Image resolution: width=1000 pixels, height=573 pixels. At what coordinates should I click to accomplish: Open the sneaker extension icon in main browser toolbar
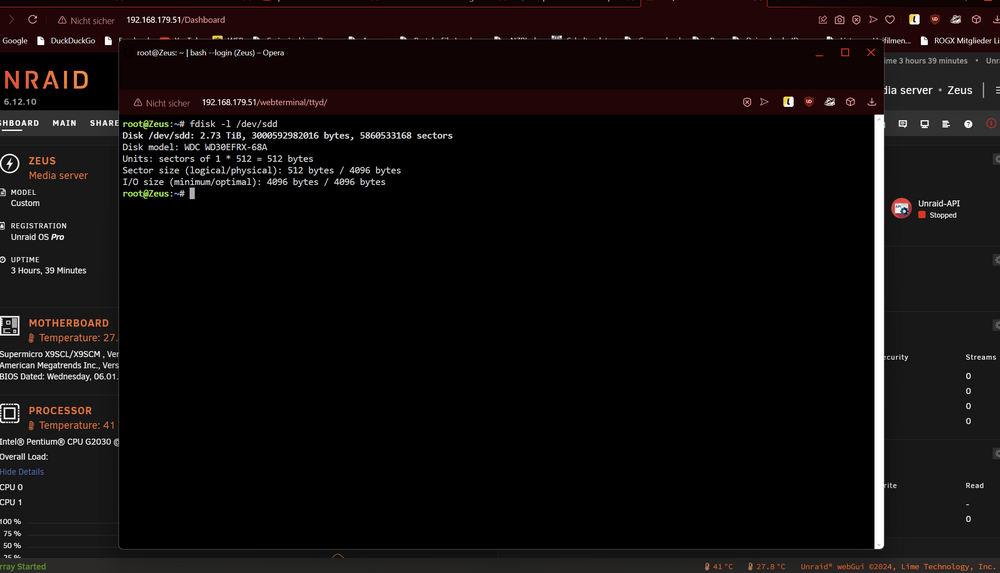tap(955, 20)
